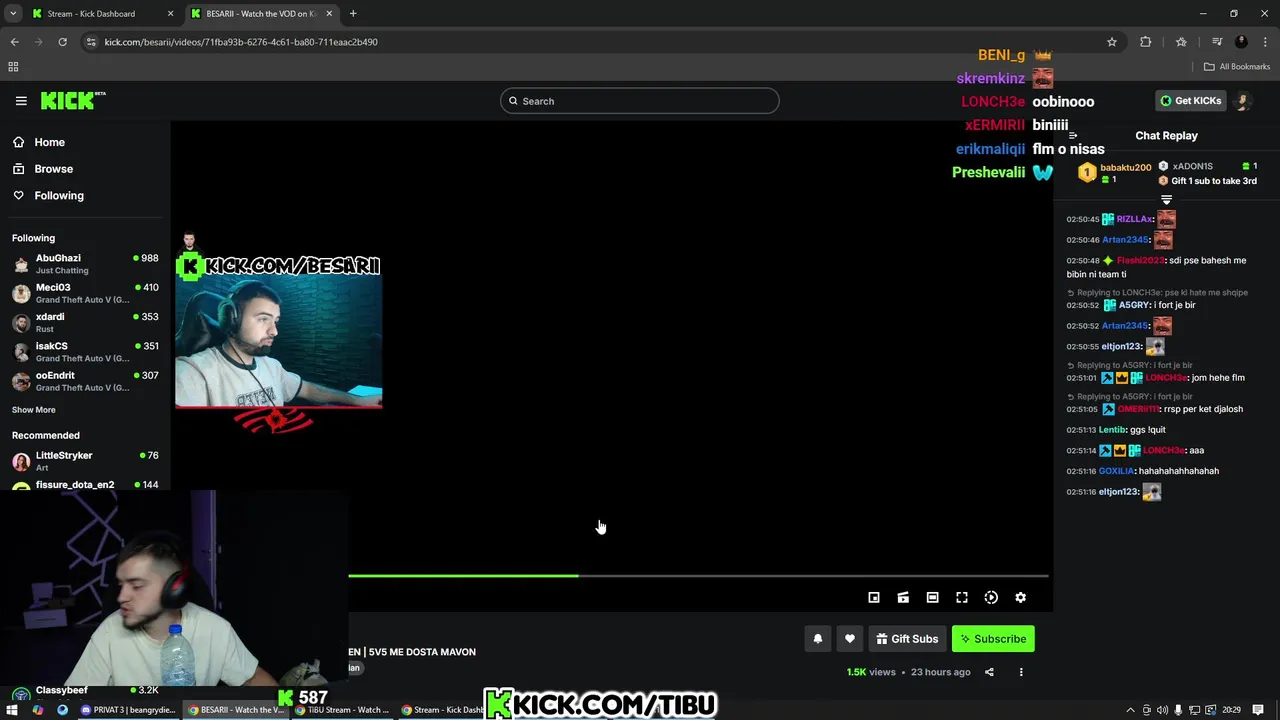Show hidden system tray icons
The height and width of the screenshot is (720, 1280).
[1131, 710]
